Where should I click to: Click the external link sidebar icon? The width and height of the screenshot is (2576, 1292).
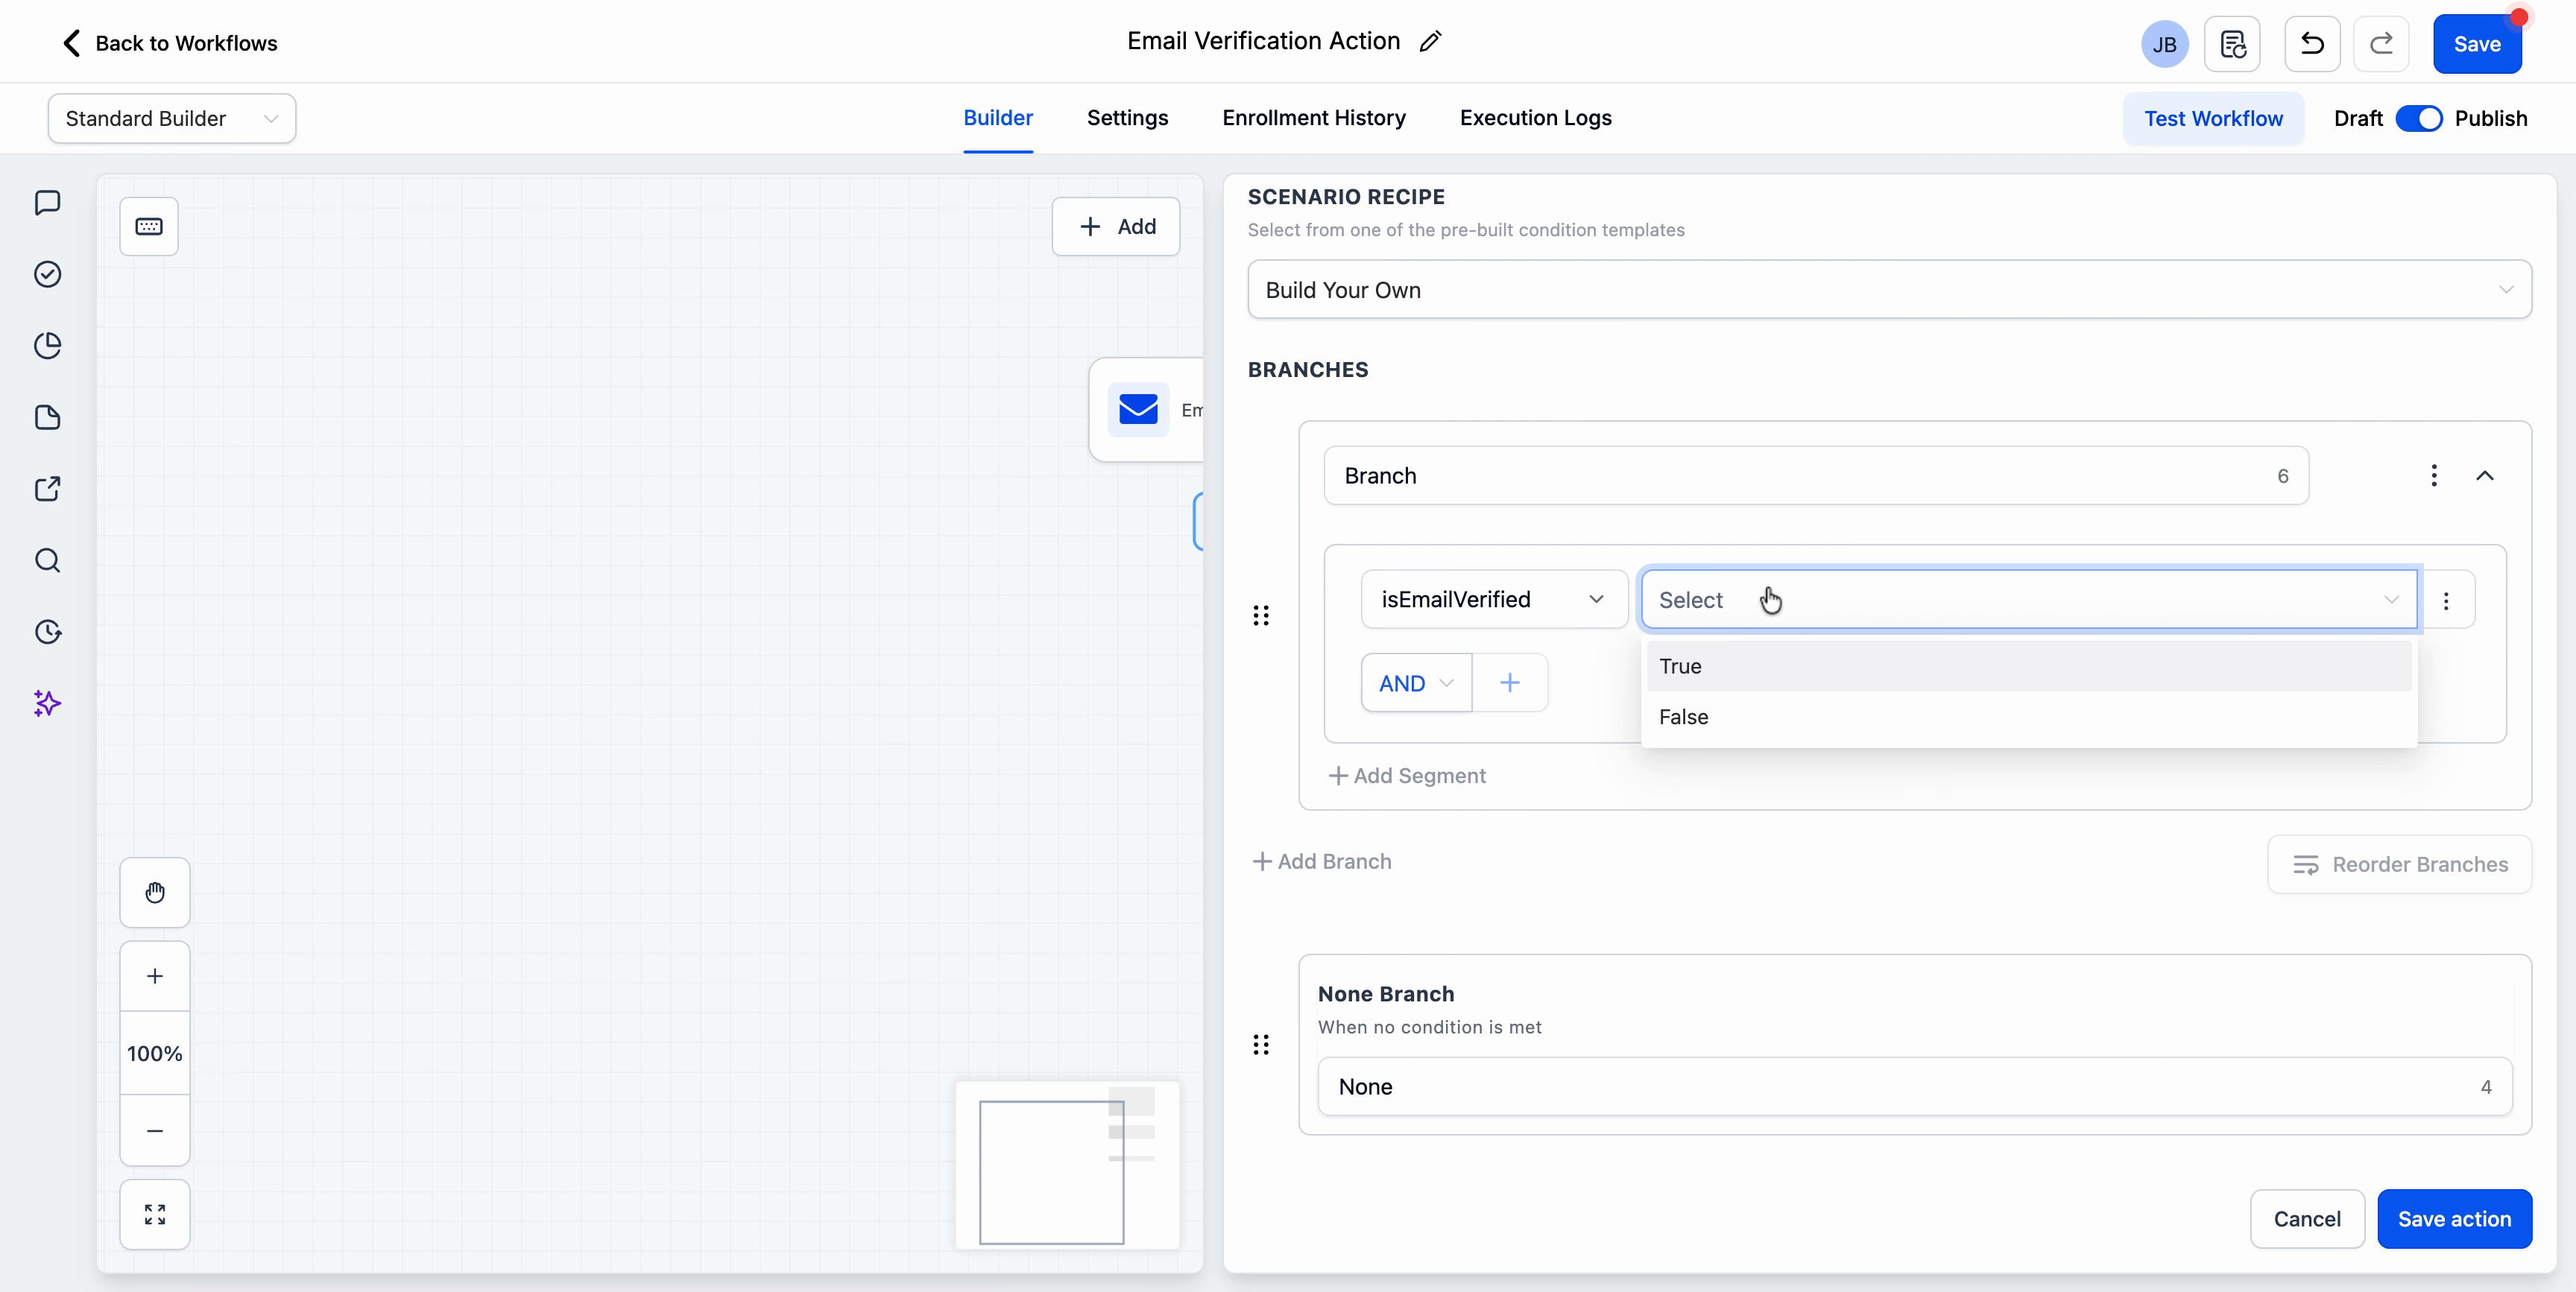click(x=47, y=489)
